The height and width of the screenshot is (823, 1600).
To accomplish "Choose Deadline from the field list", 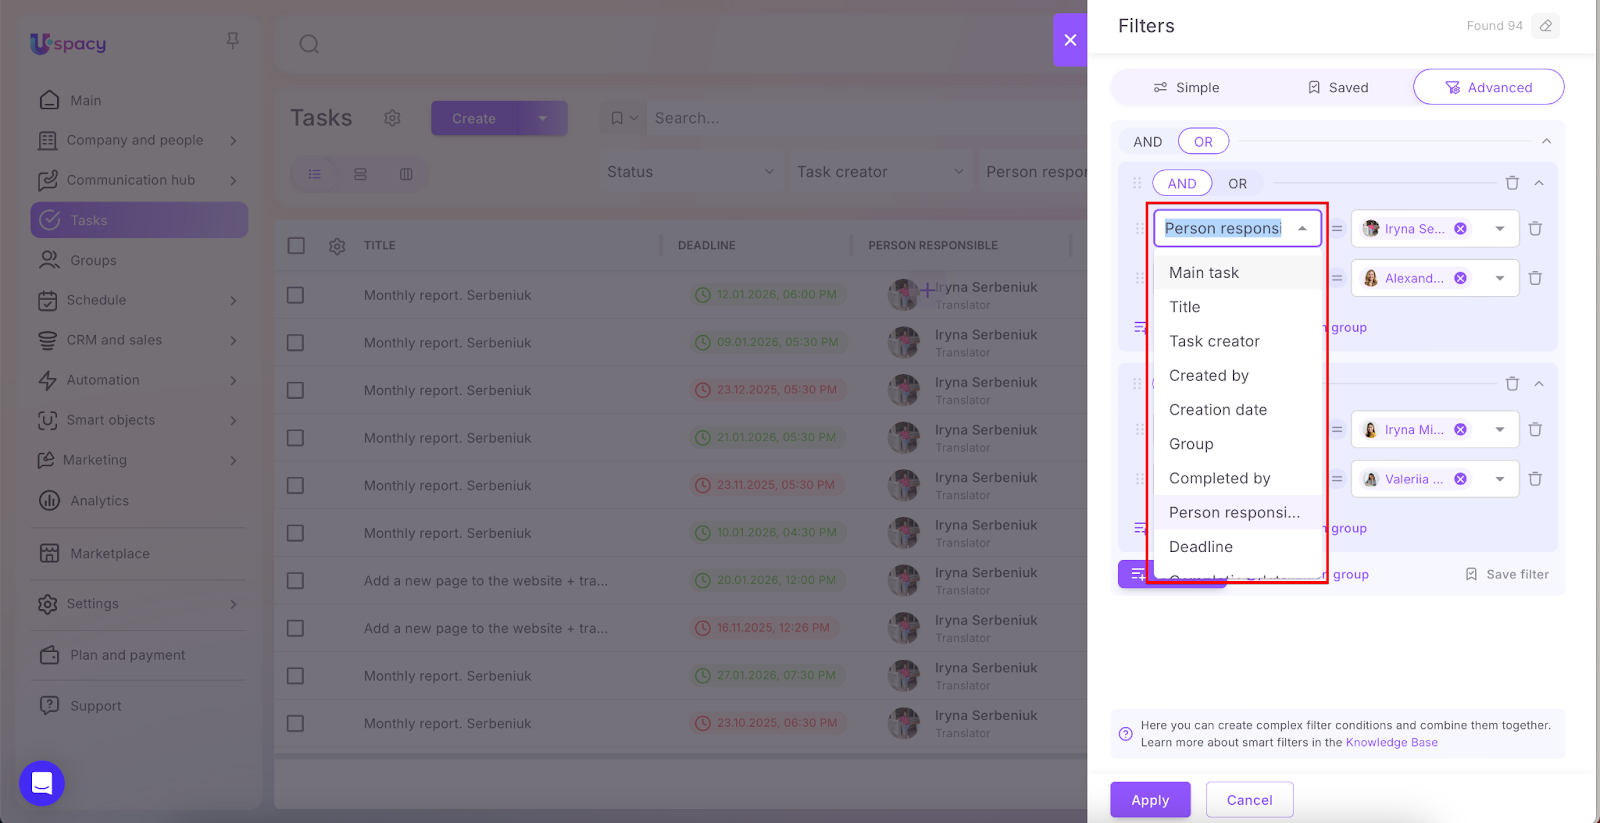I will coord(1201,547).
